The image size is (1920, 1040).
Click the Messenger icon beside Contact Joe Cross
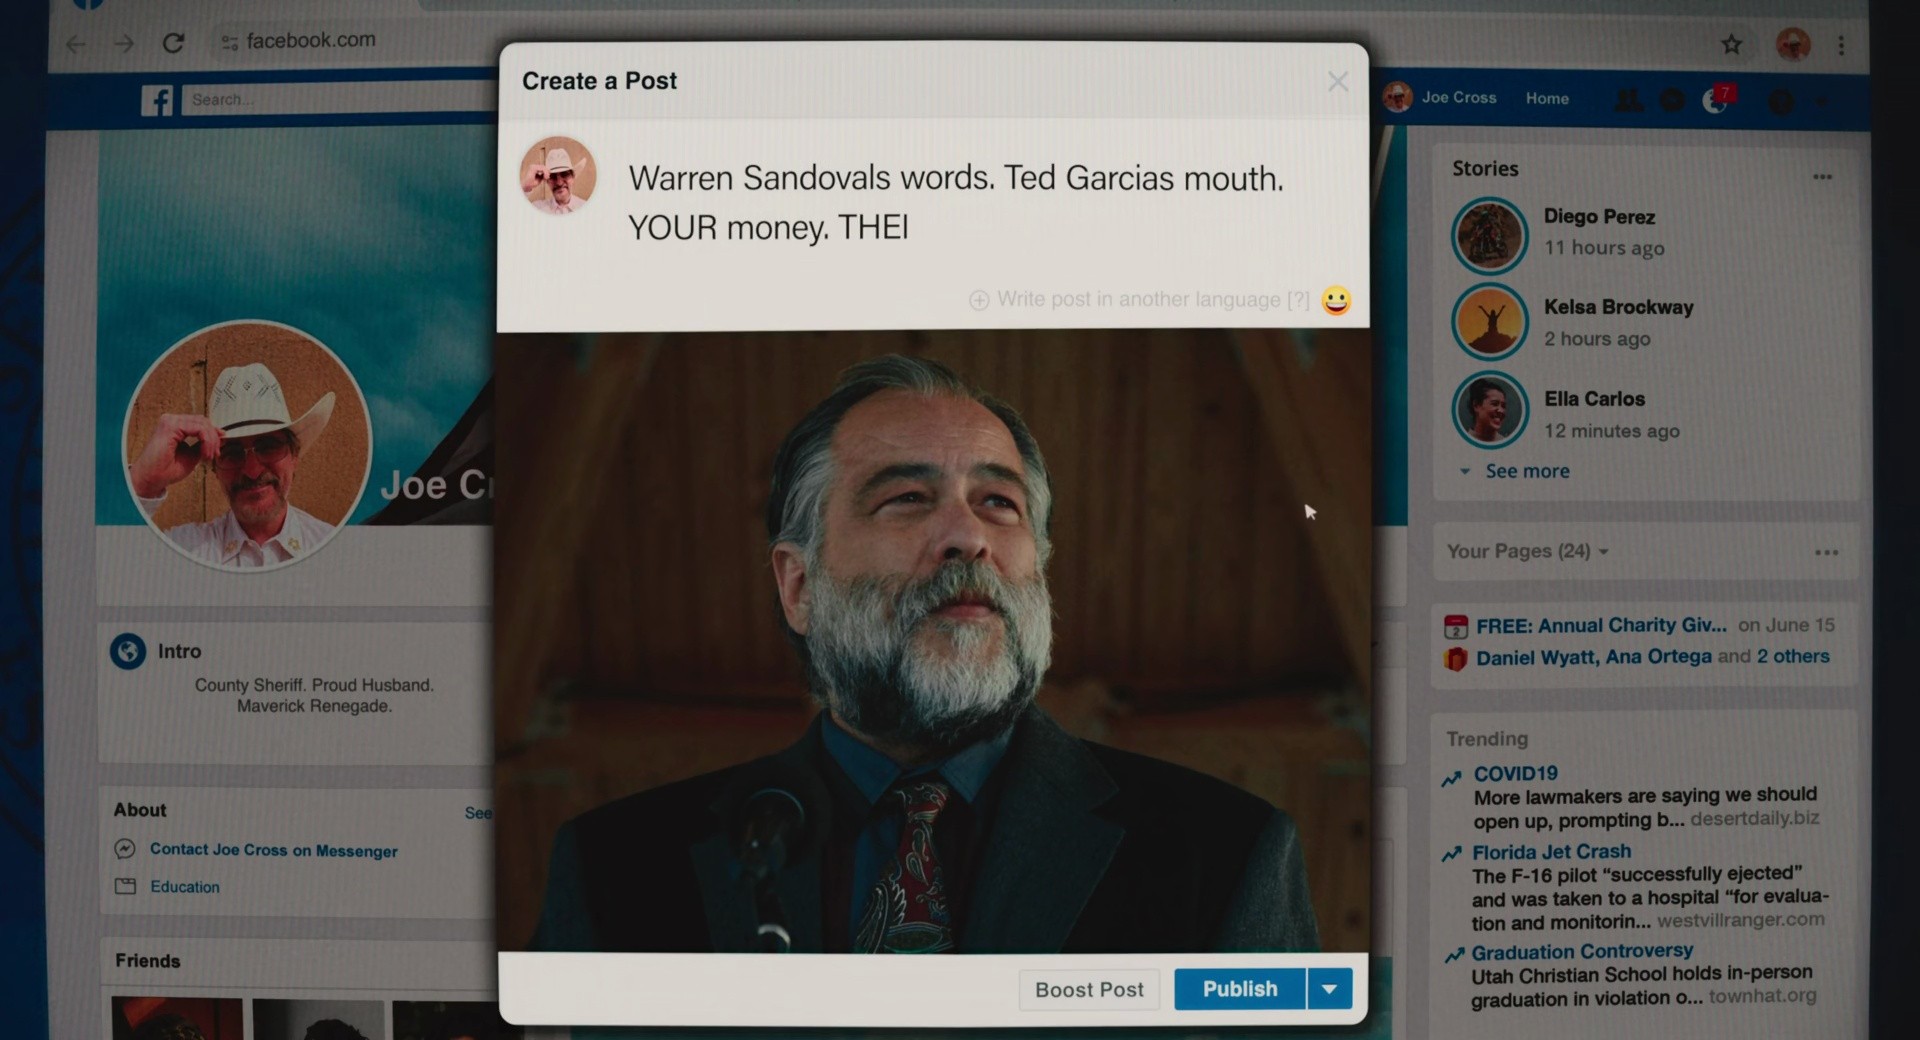[x=125, y=849]
